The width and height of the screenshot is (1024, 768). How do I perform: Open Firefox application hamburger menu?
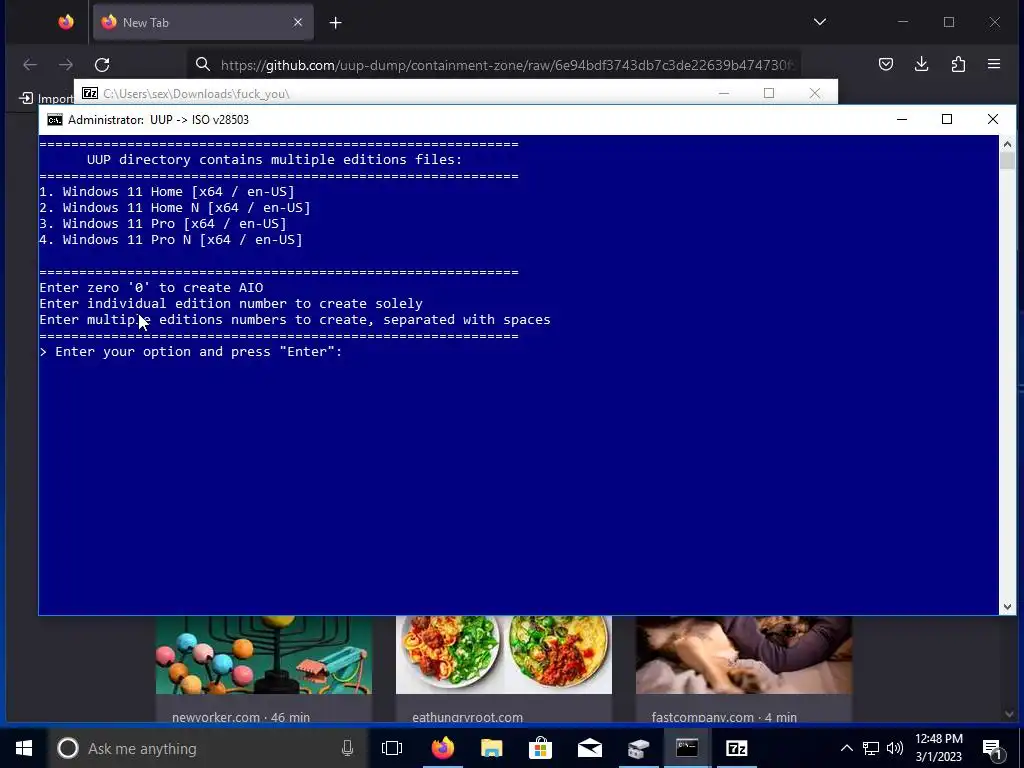pos(994,64)
